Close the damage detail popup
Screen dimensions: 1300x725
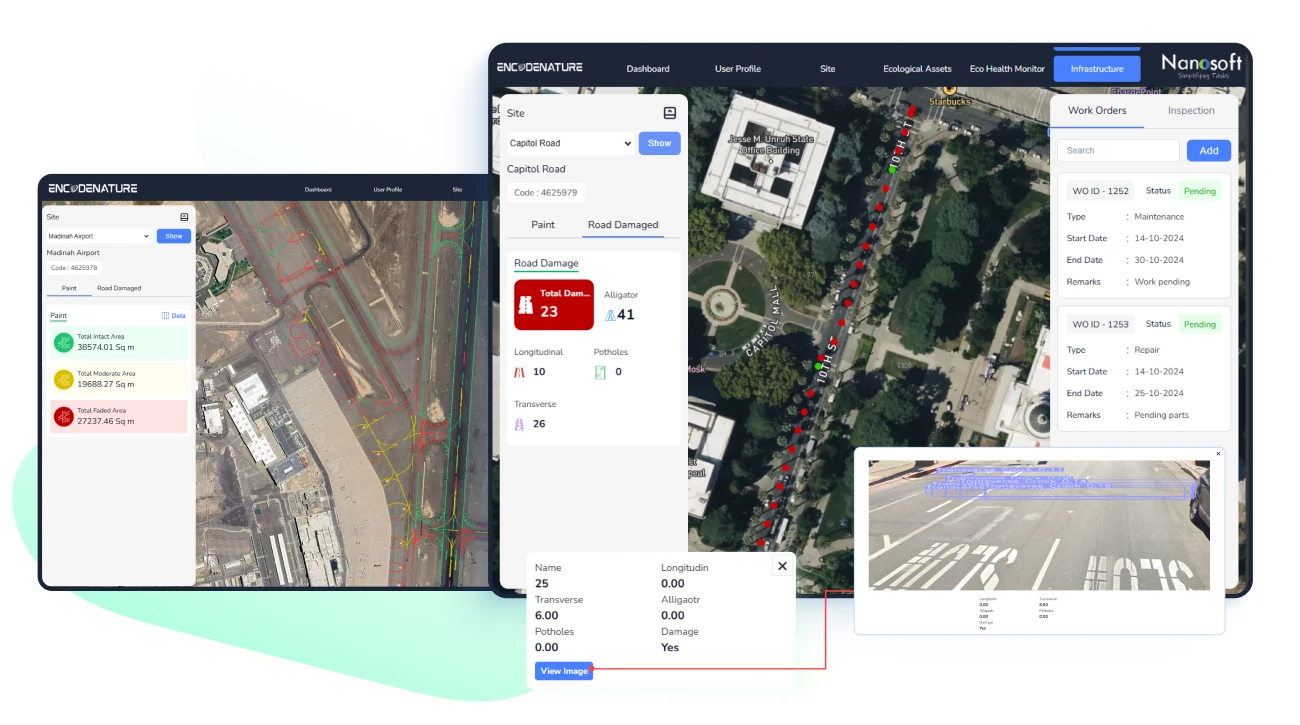coord(782,565)
